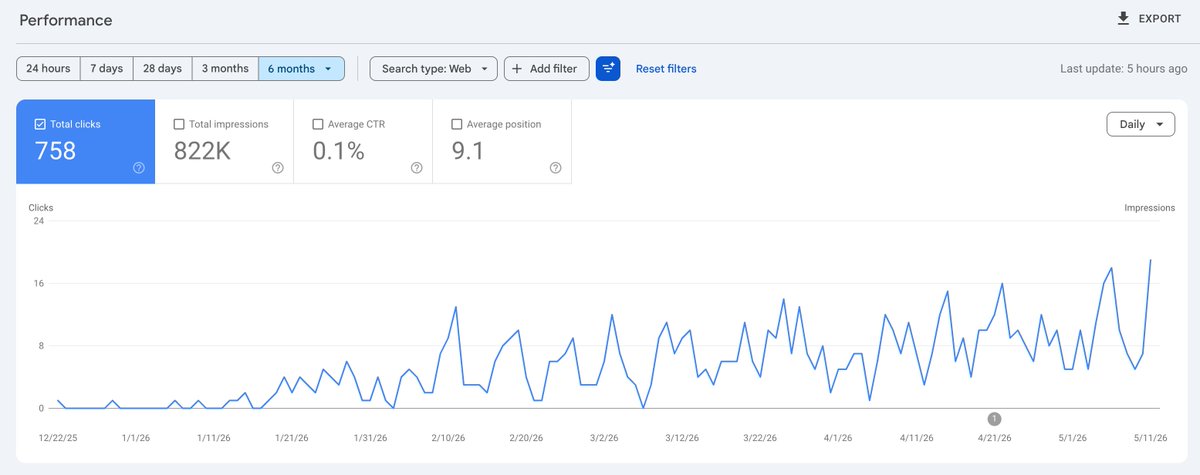This screenshot has height=475, width=1200.
Task: Select the 28 days date range
Action: tap(162, 68)
